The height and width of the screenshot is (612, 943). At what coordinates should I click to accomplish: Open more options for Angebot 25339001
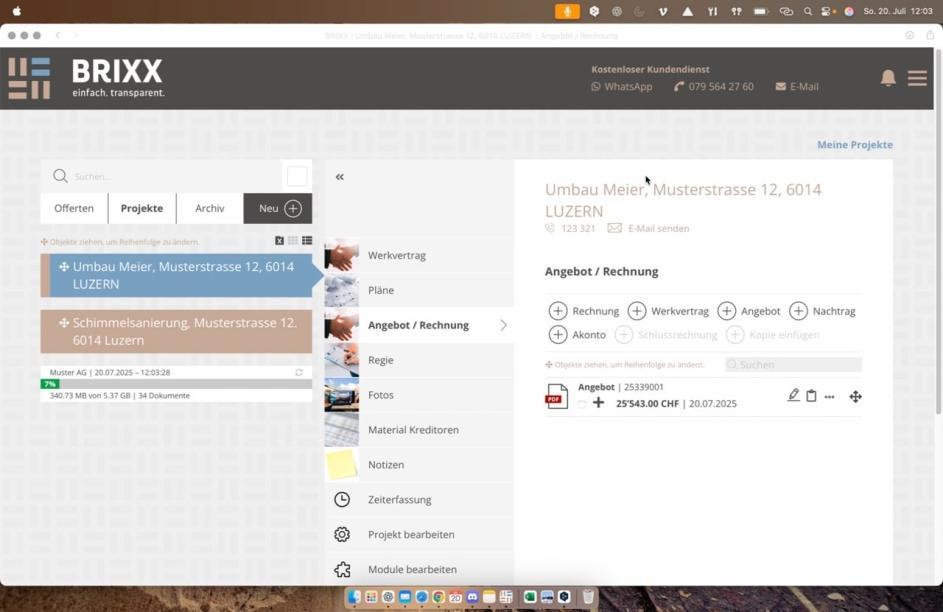[829, 397]
